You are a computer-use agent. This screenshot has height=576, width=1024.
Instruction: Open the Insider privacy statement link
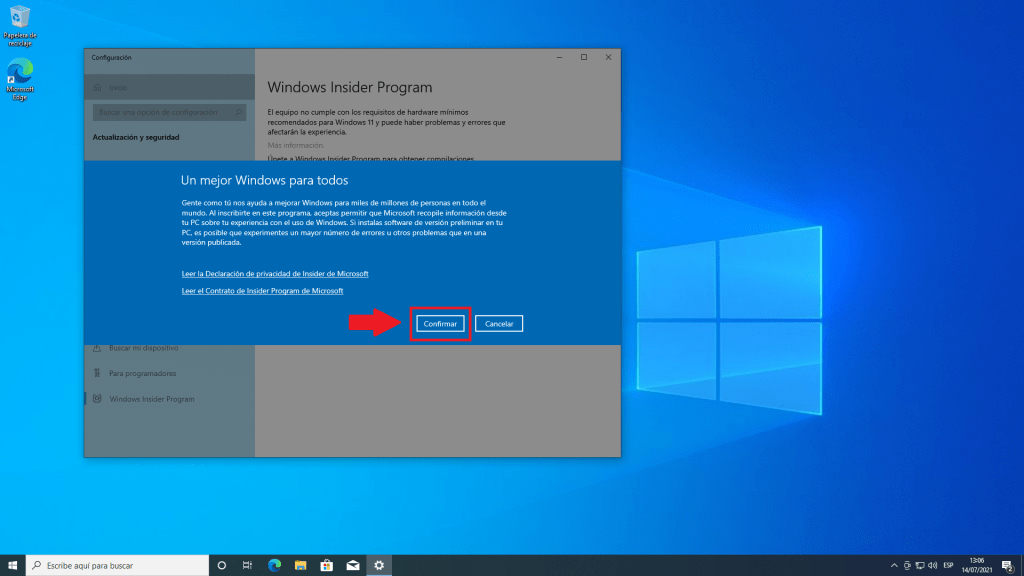pos(275,273)
